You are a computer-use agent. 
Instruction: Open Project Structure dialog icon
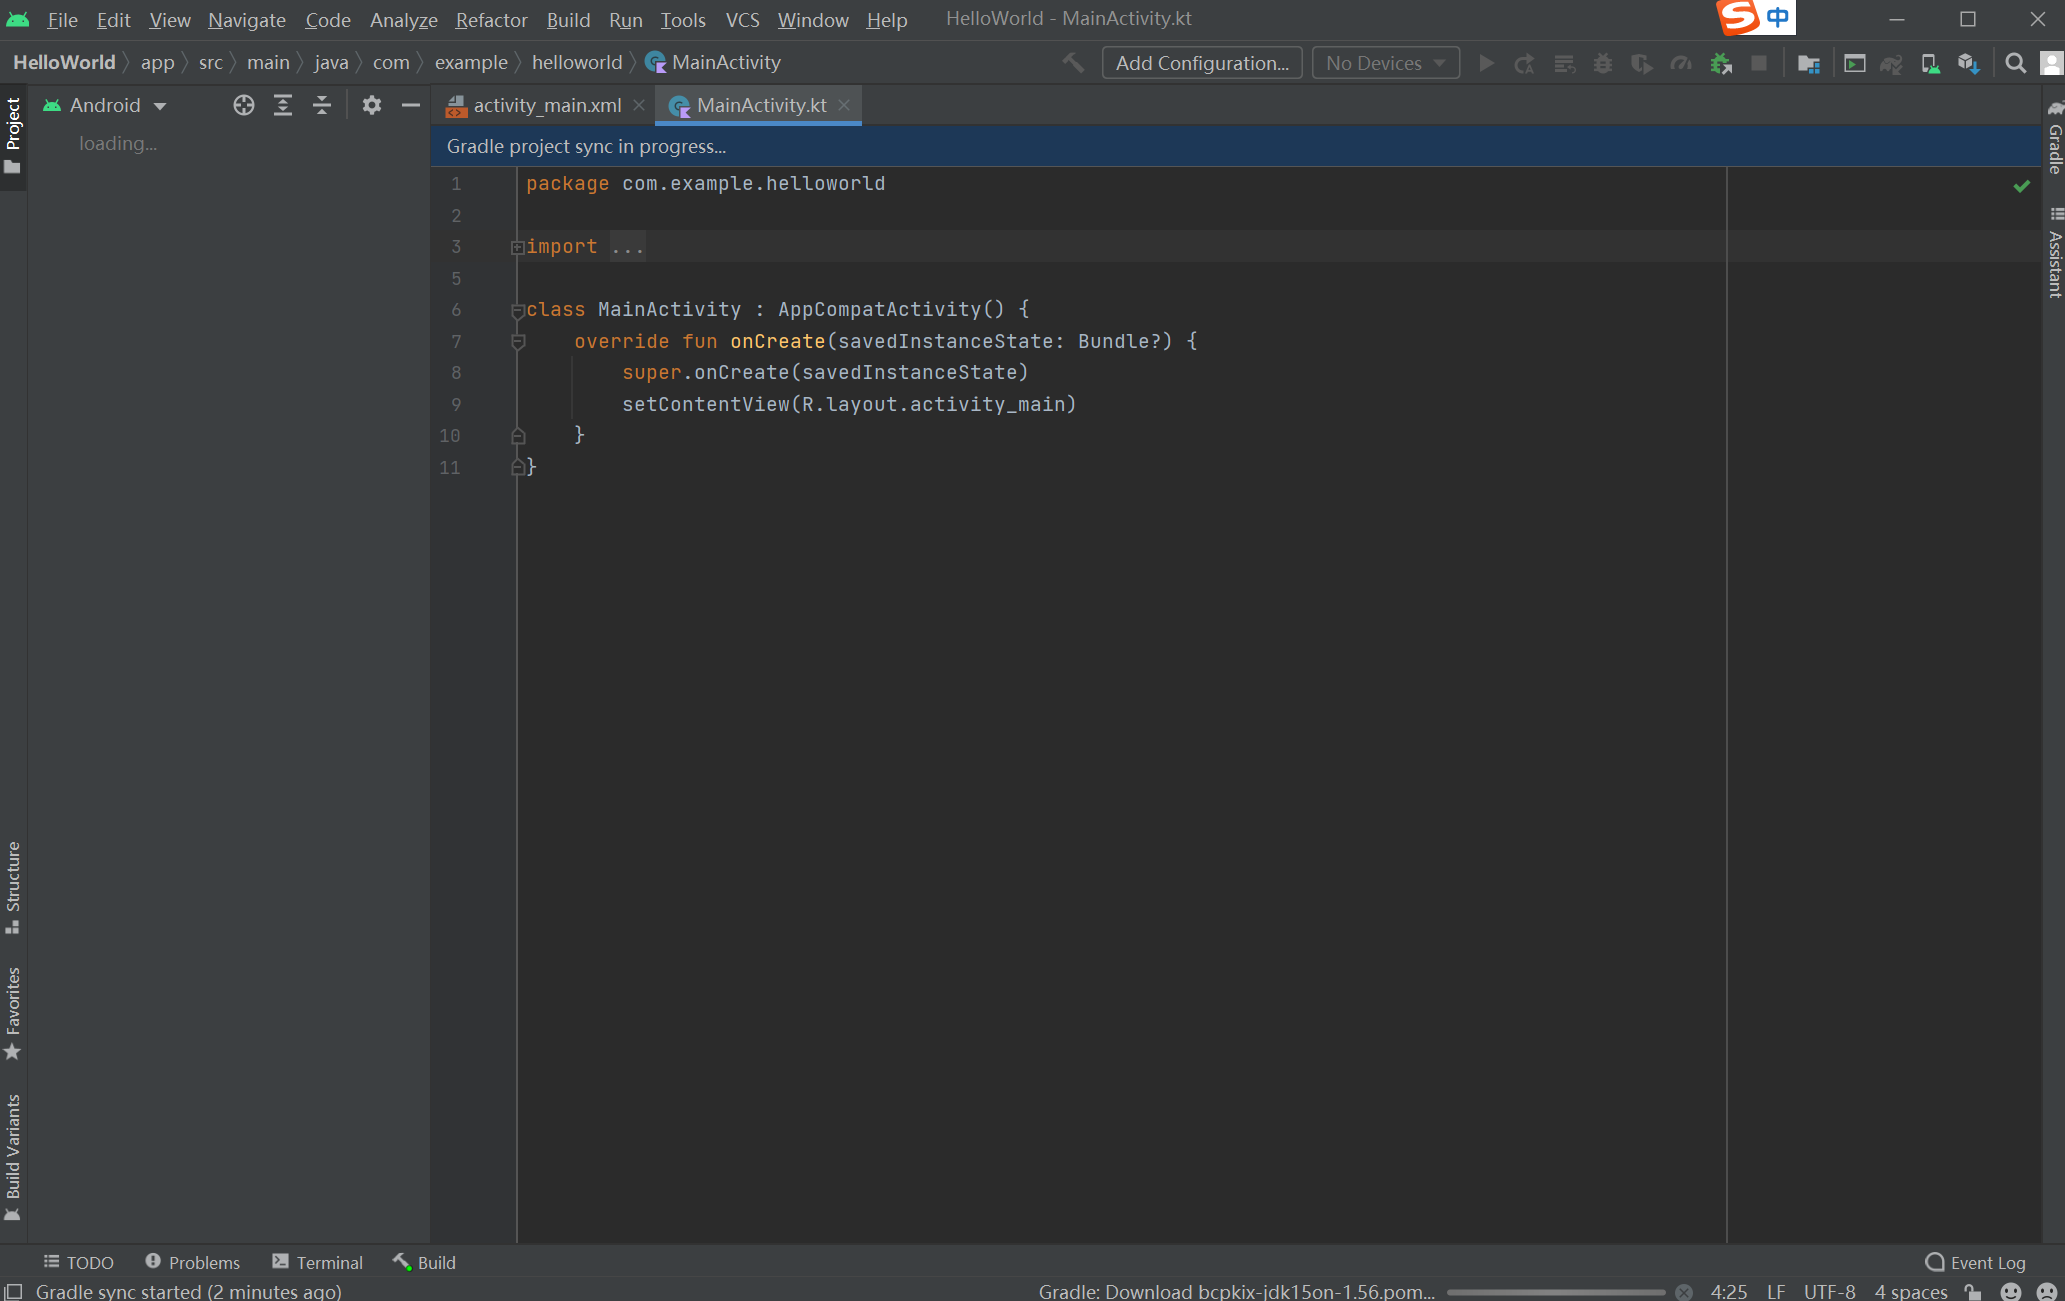click(x=1808, y=63)
